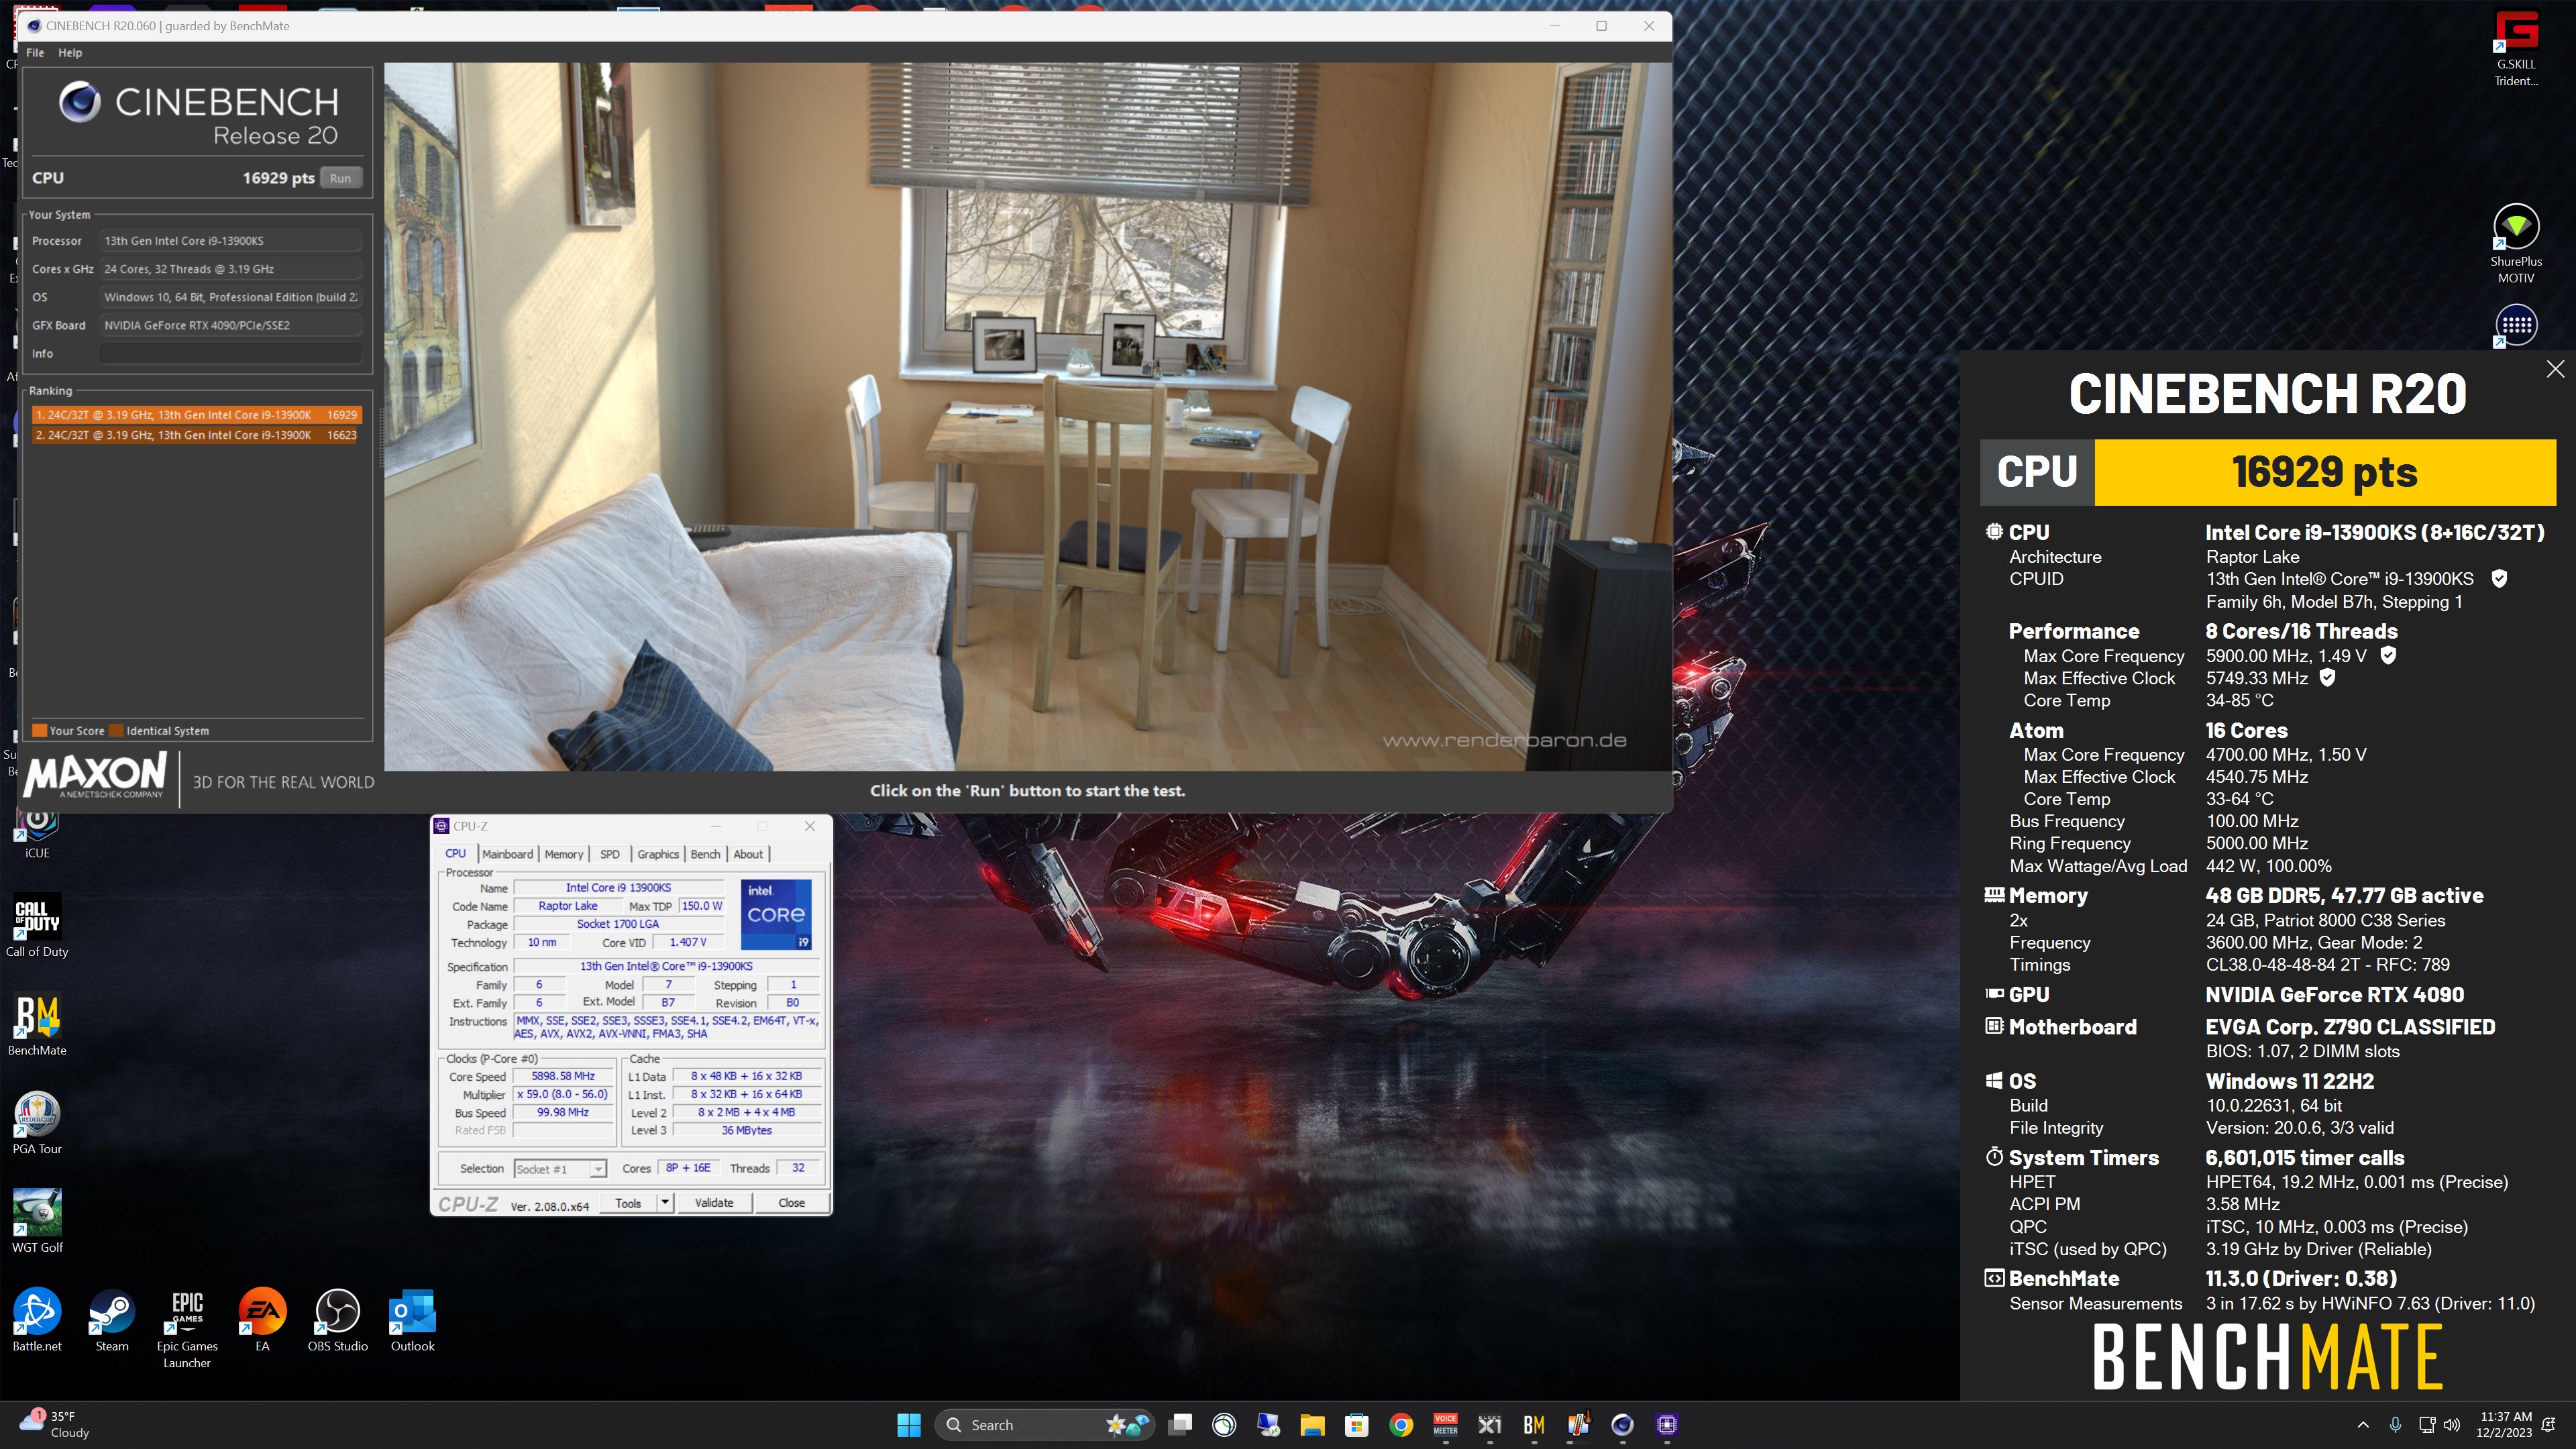
Task: Select the second ranking entry scoring 16623
Action: (x=196, y=435)
